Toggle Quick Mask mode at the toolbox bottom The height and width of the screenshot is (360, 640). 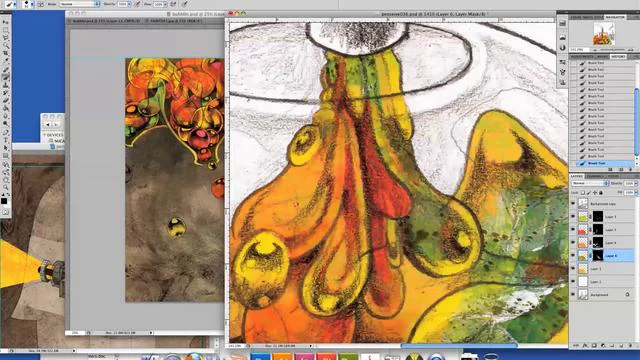tap(5, 212)
